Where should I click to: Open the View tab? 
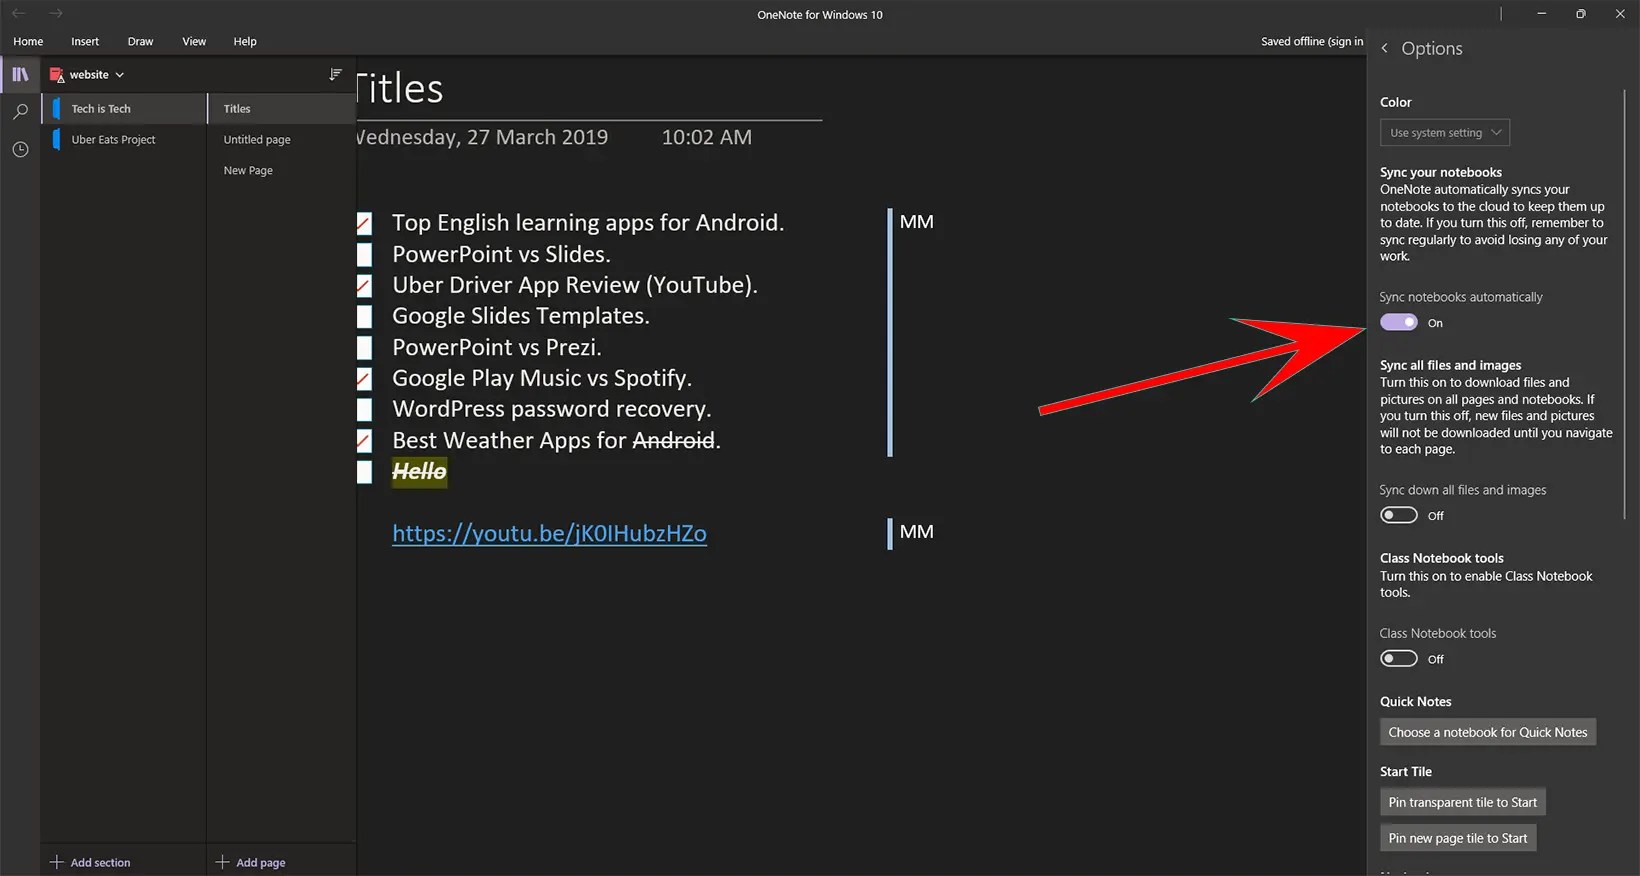[x=194, y=41]
